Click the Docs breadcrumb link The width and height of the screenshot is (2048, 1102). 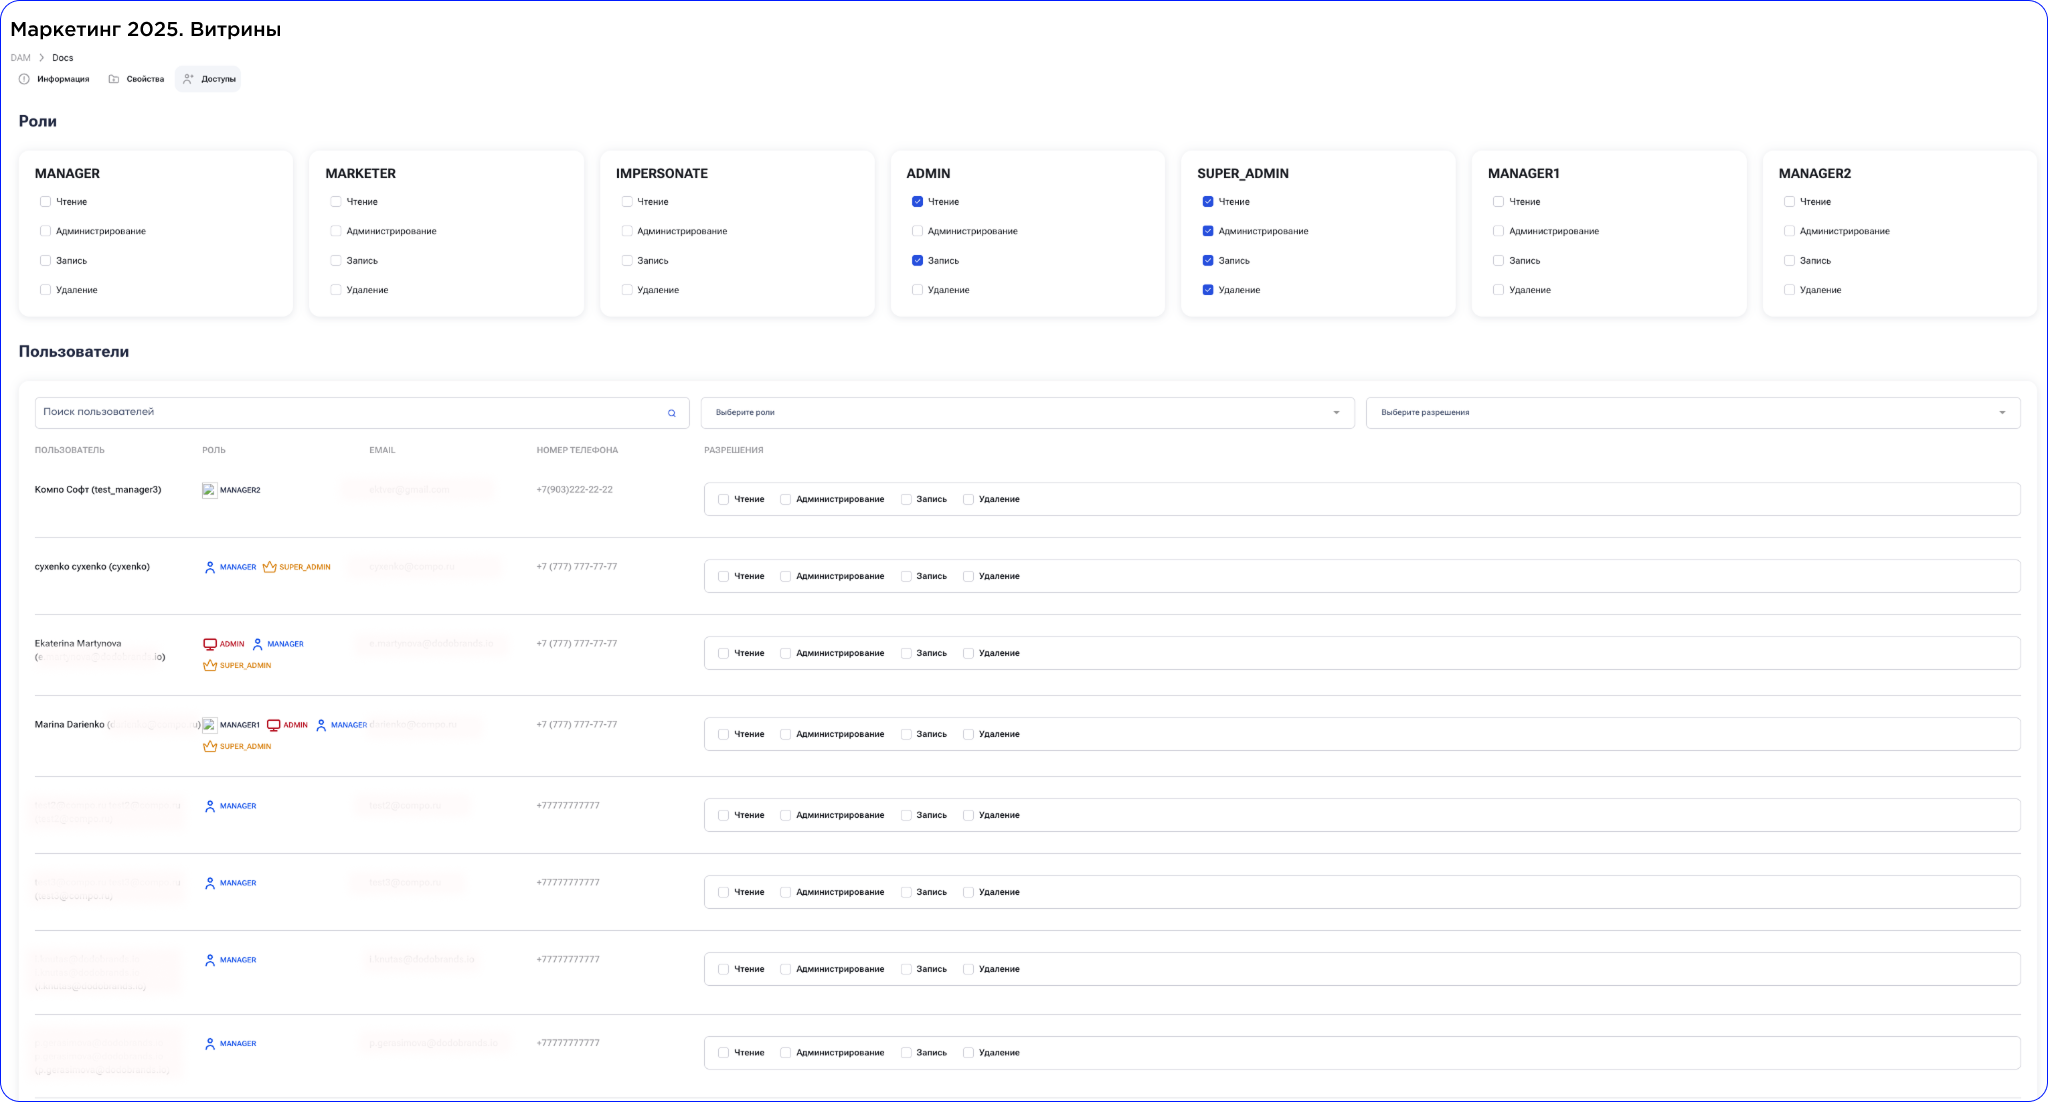pos(63,58)
